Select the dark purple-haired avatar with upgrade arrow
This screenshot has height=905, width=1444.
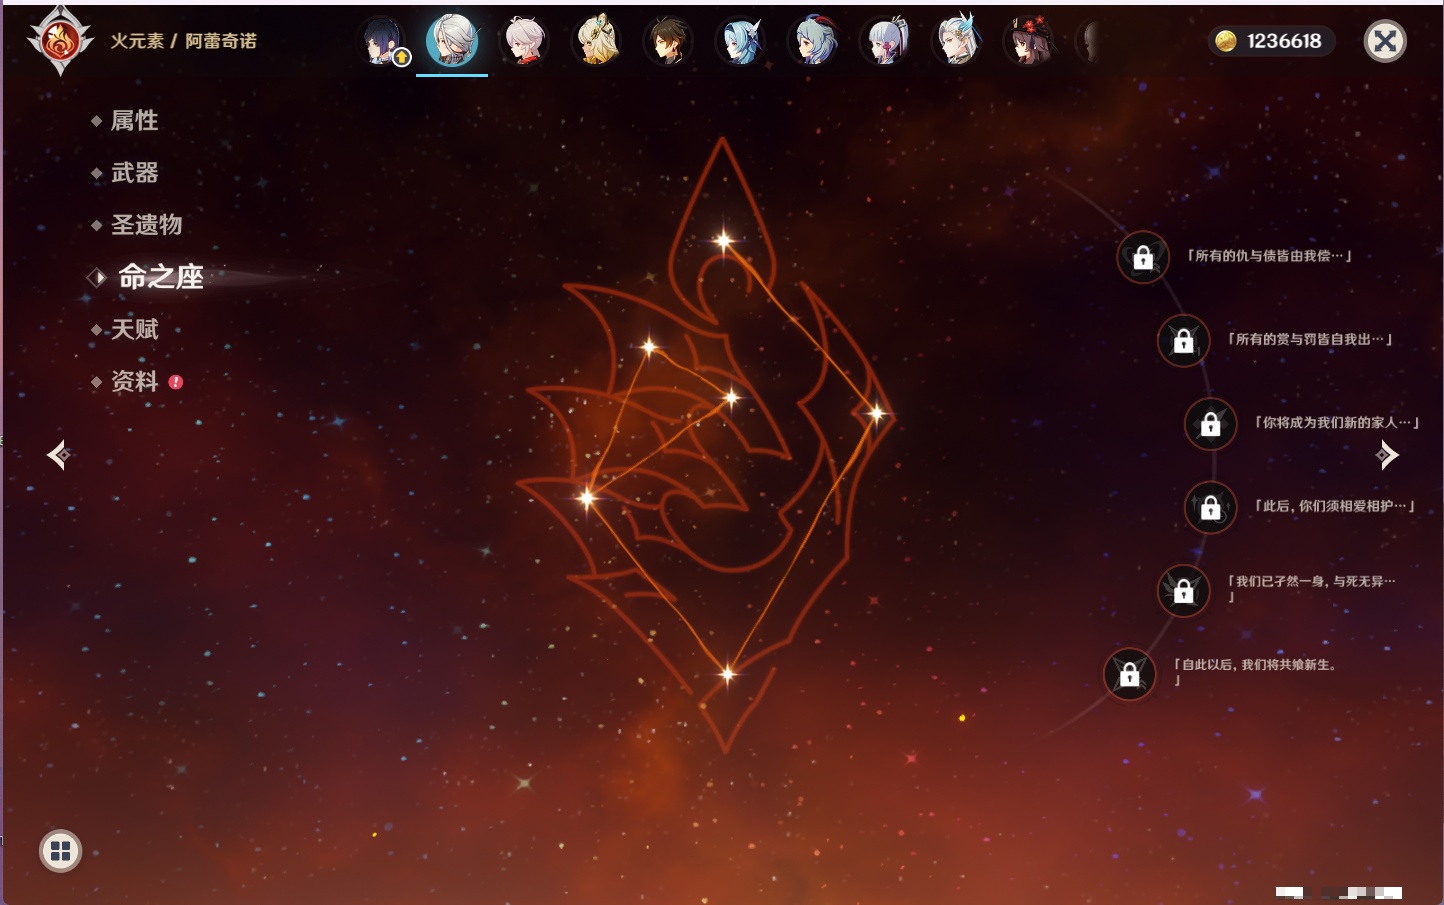[x=383, y=41]
